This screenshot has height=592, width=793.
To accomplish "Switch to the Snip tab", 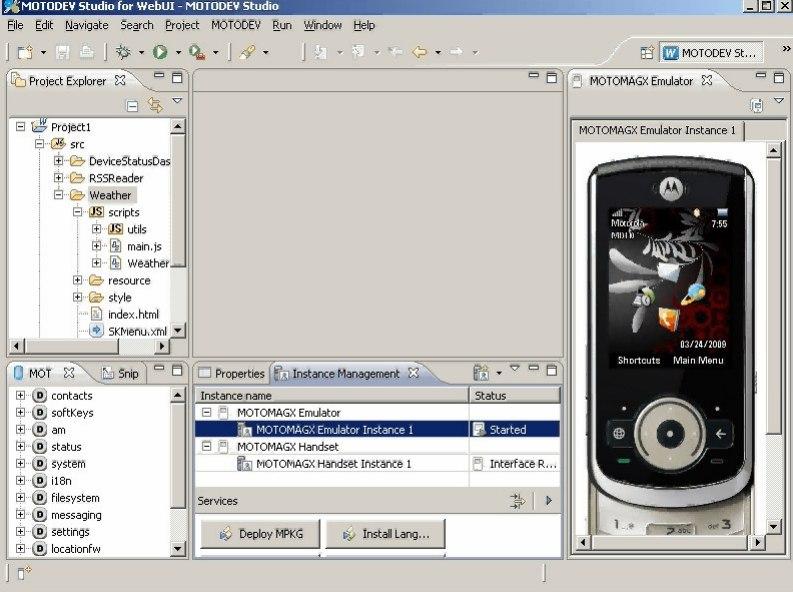I will 120,374.
